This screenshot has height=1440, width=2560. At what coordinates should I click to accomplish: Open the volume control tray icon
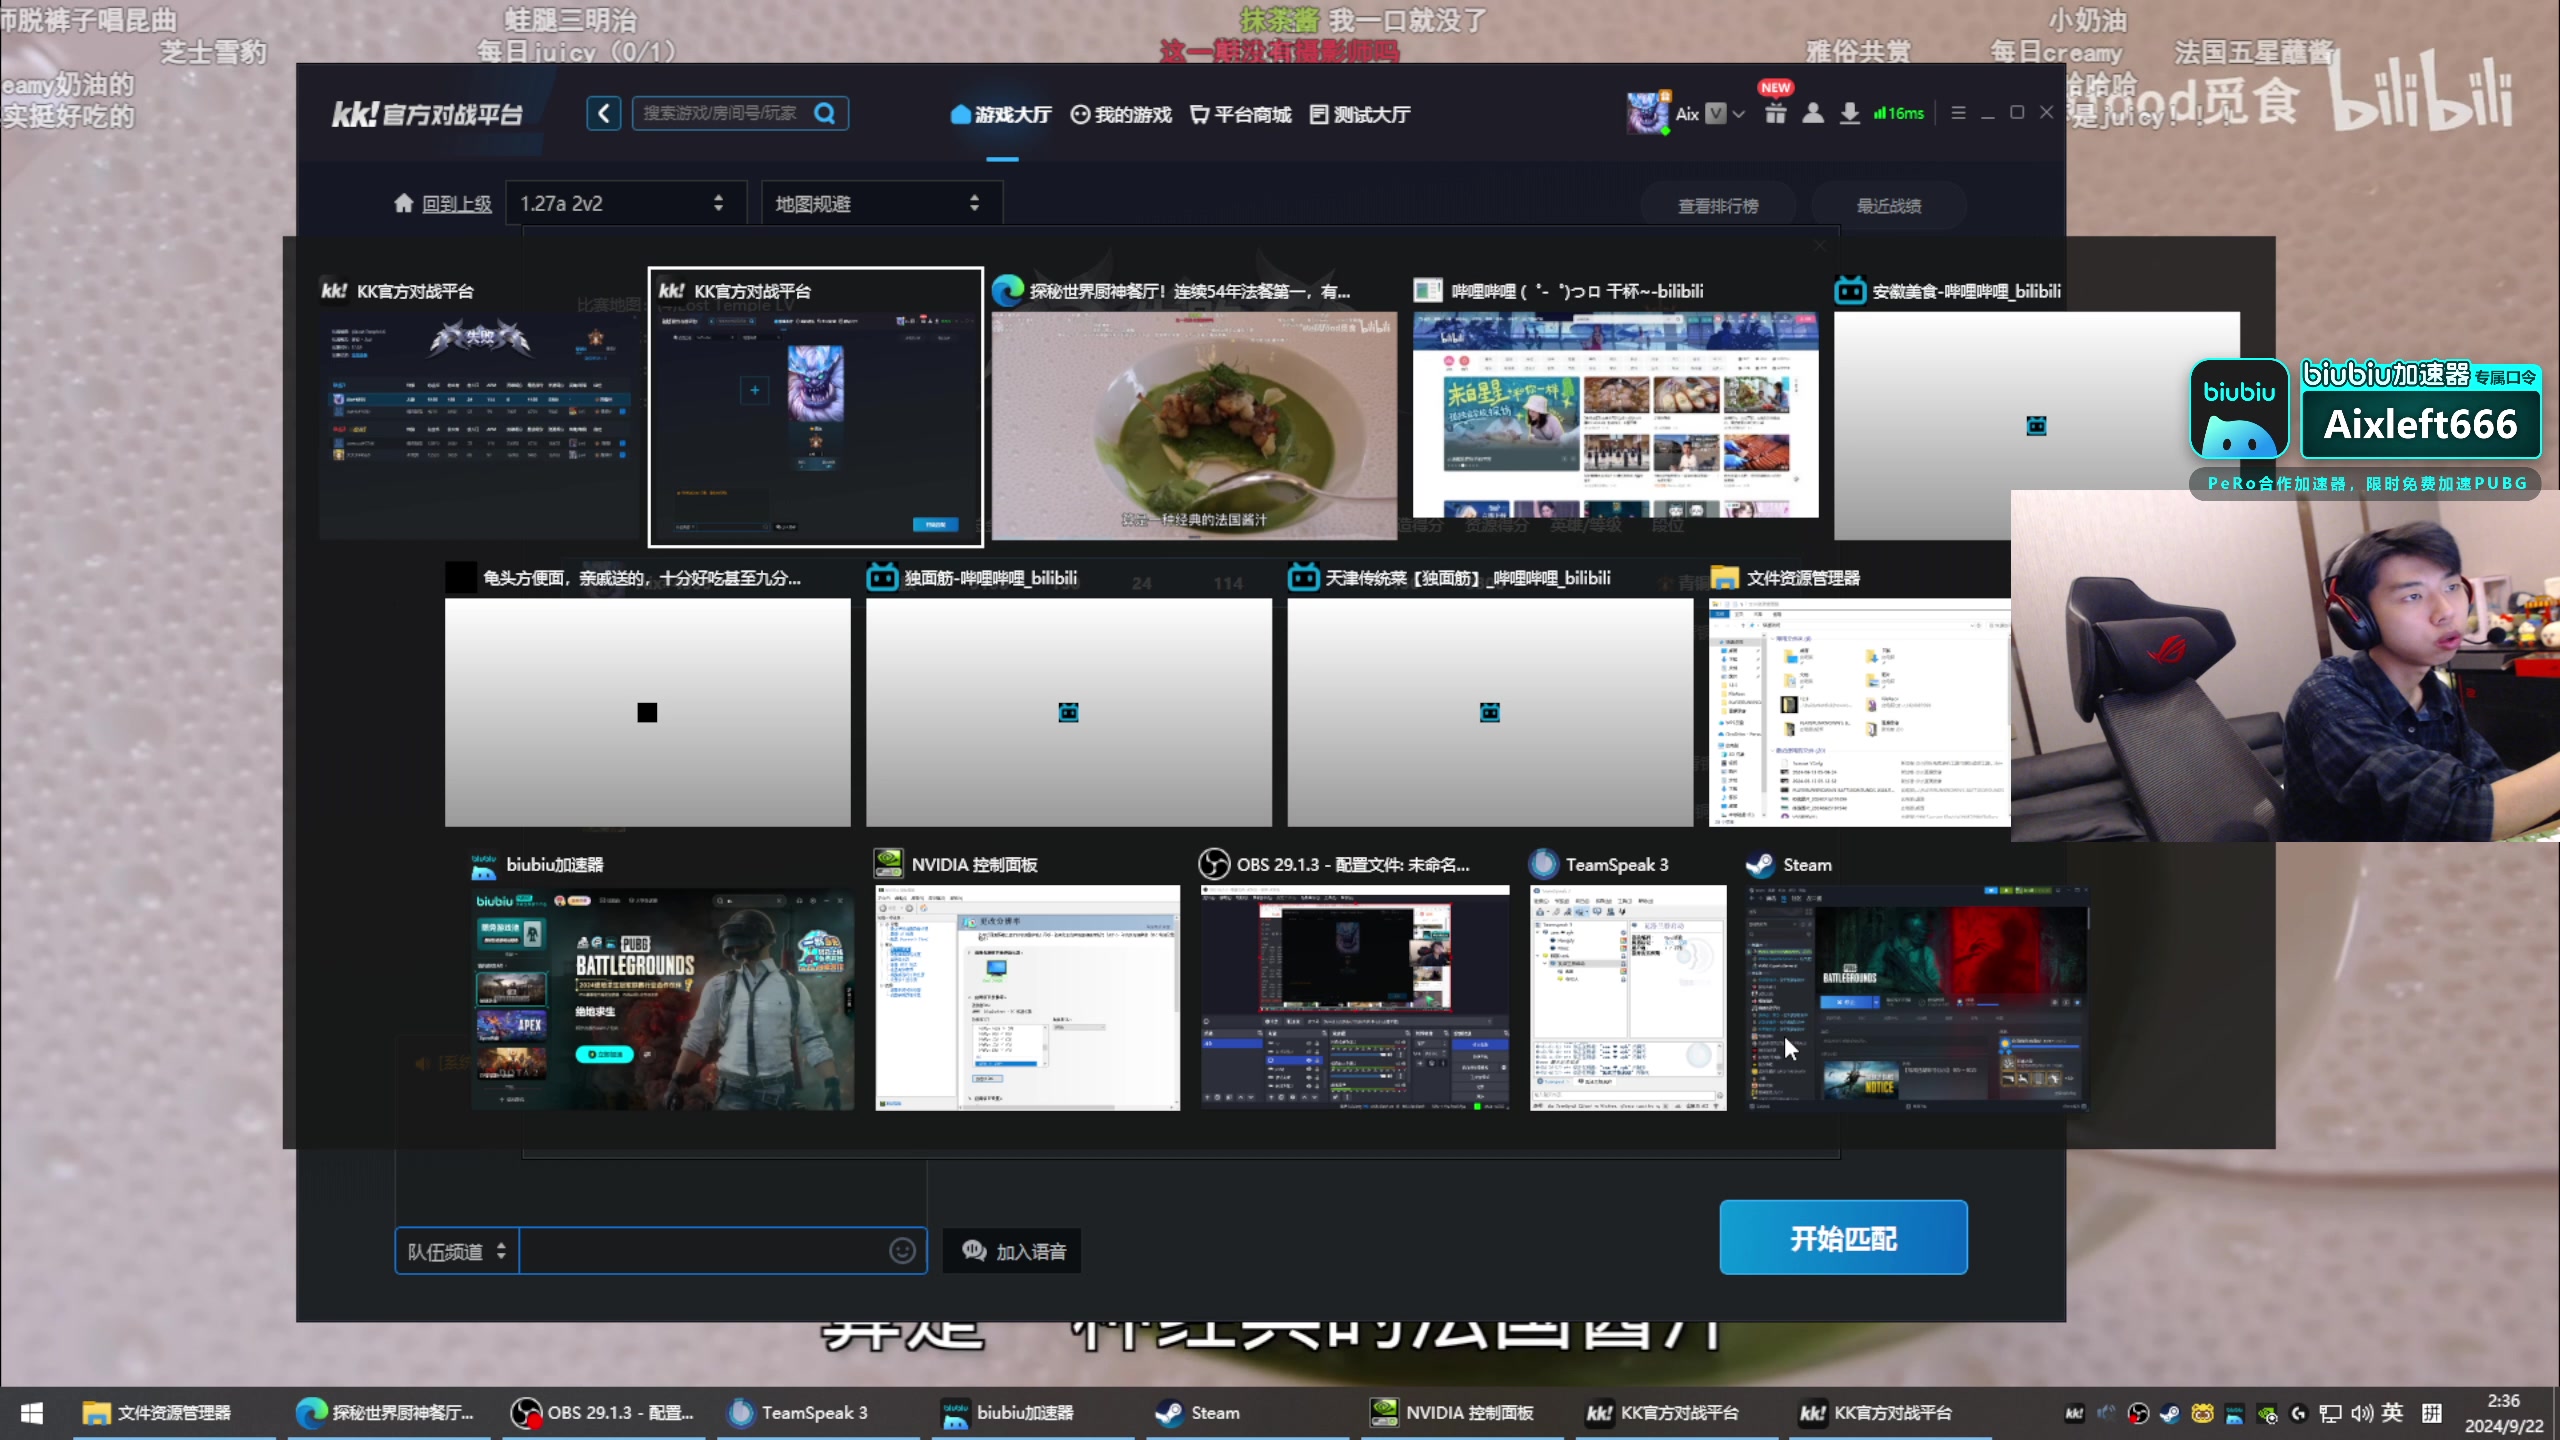(x=2362, y=1413)
